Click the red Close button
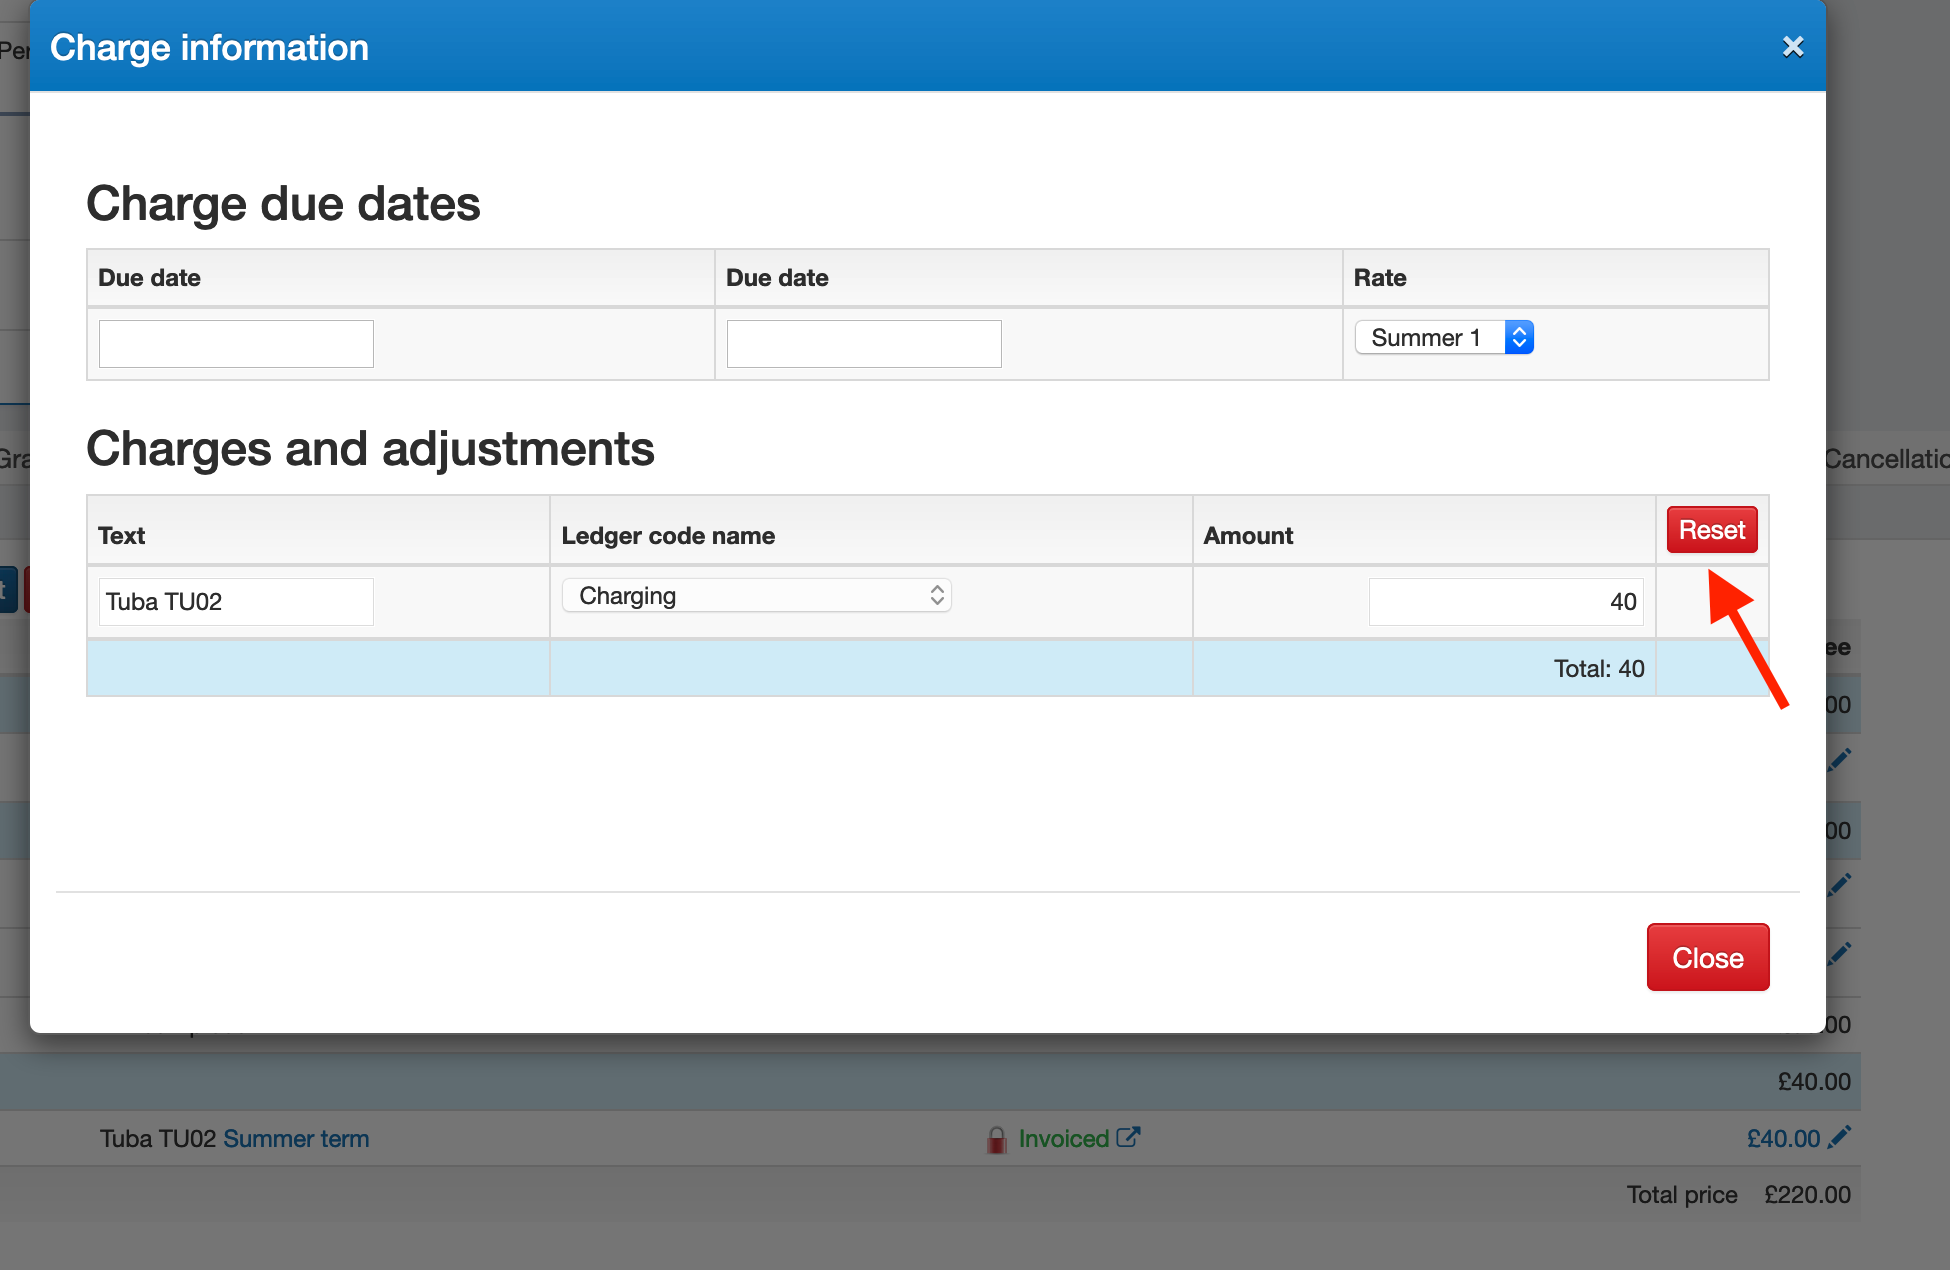The height and width of the screenshot is (1270, 1950). (x=1708, y=957)
